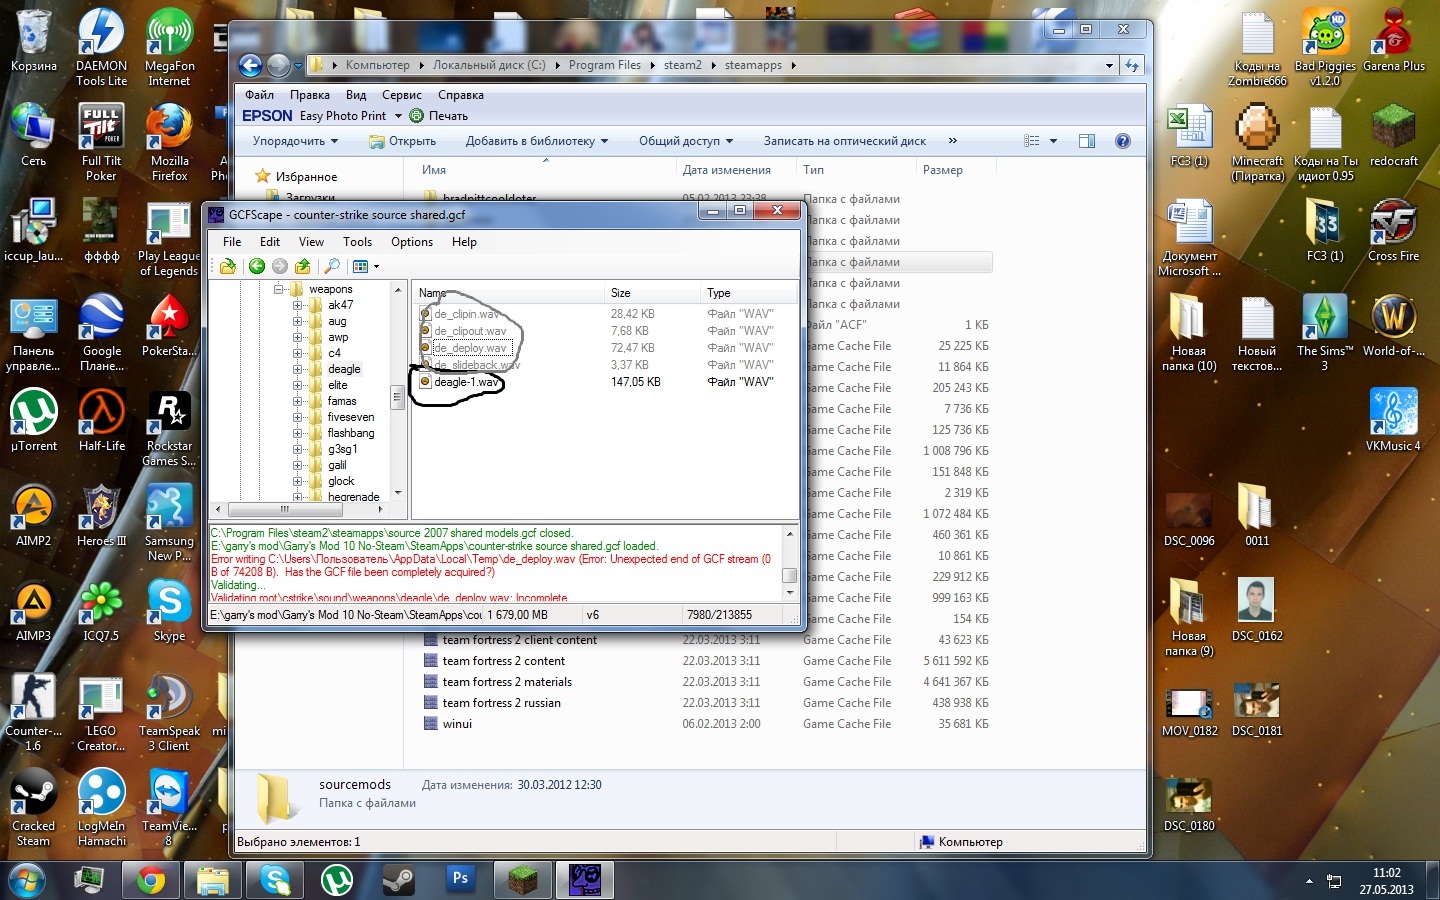Select the deagle-1.wav file
Screen dimensions: 1440x900
[x=466, y=382]
